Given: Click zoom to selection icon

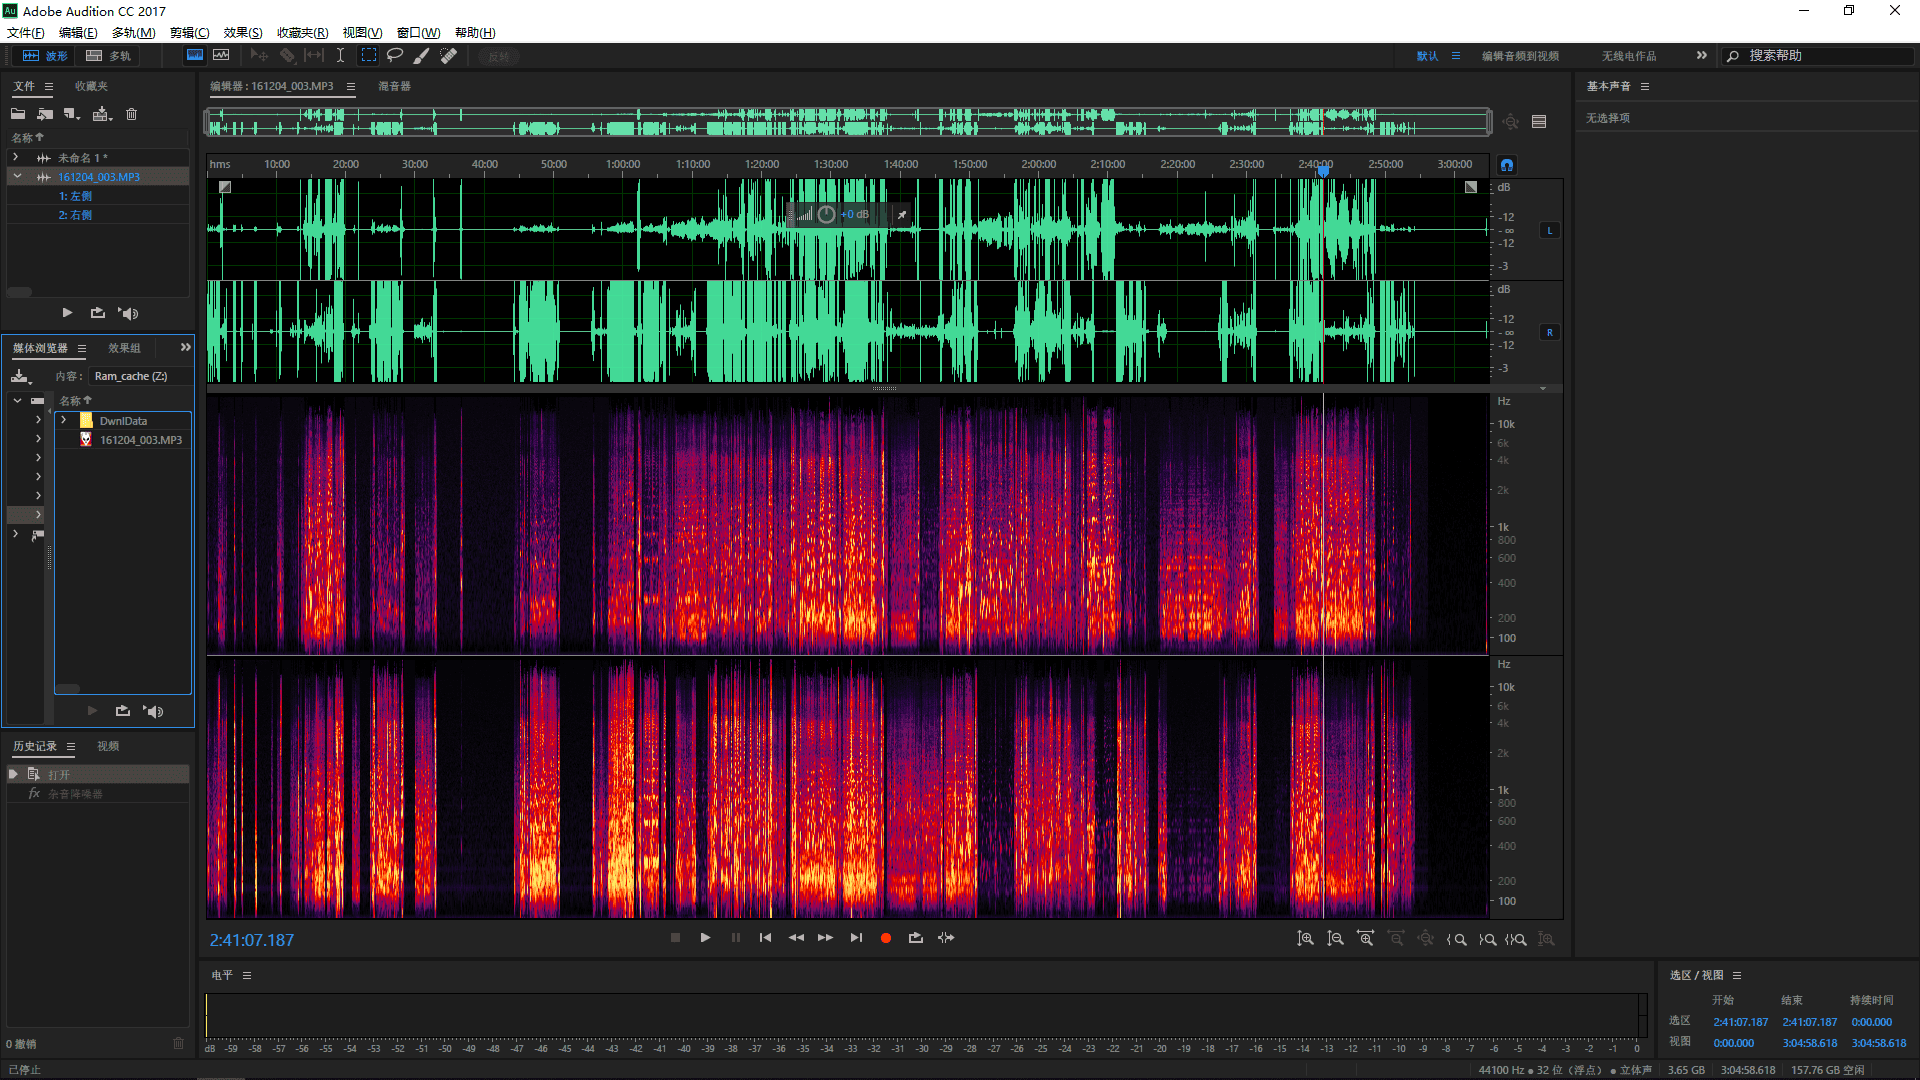Looking at the screenshot, I should click(x=1516, y=939).
